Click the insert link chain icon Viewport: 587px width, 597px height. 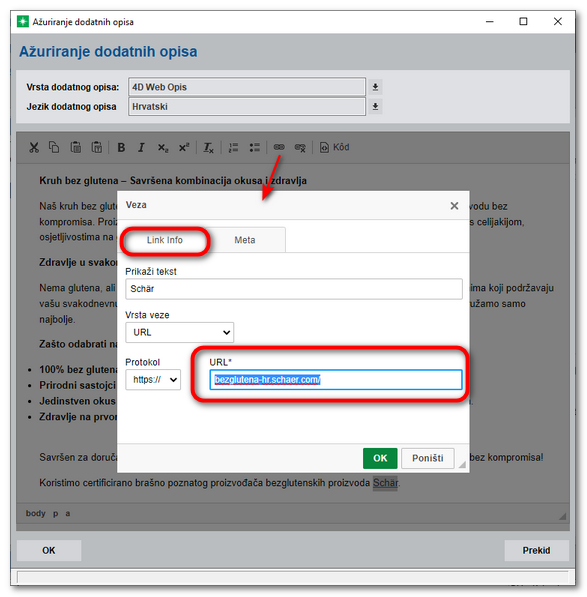tap(279, 147)
